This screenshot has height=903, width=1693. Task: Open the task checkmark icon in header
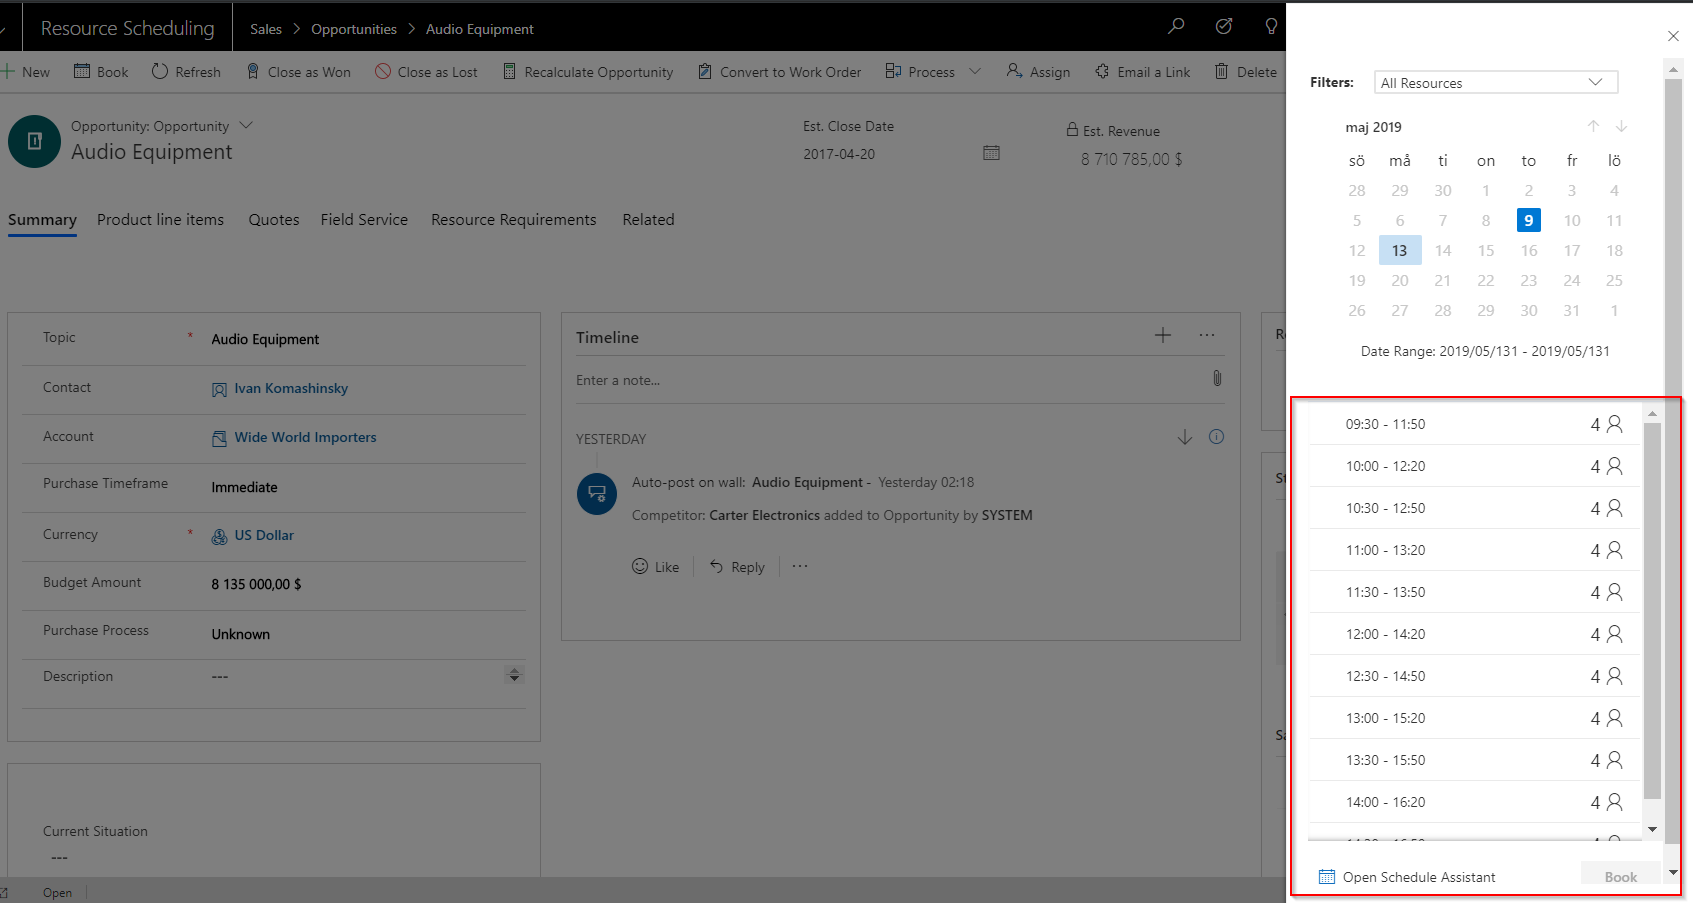[1223, 26]
